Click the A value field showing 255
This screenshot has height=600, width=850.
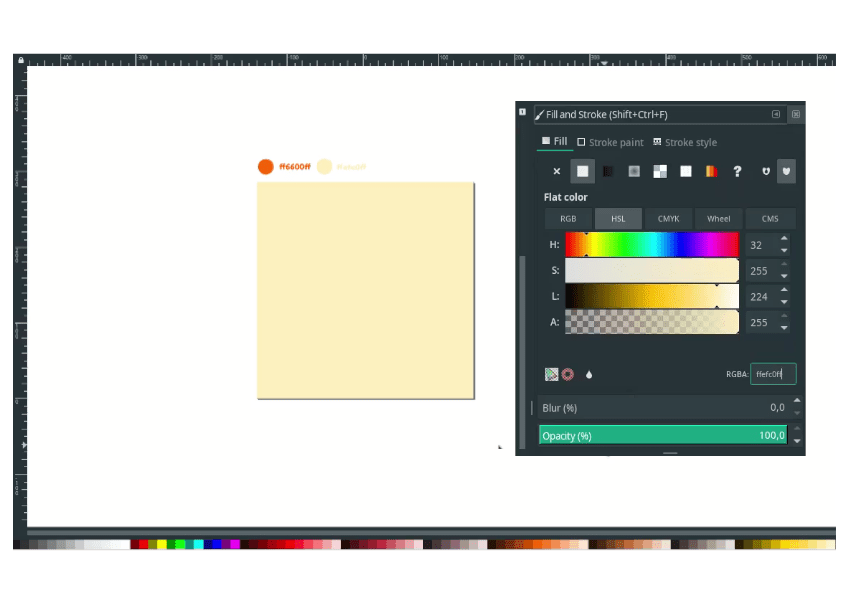click(x=762, y=322)
